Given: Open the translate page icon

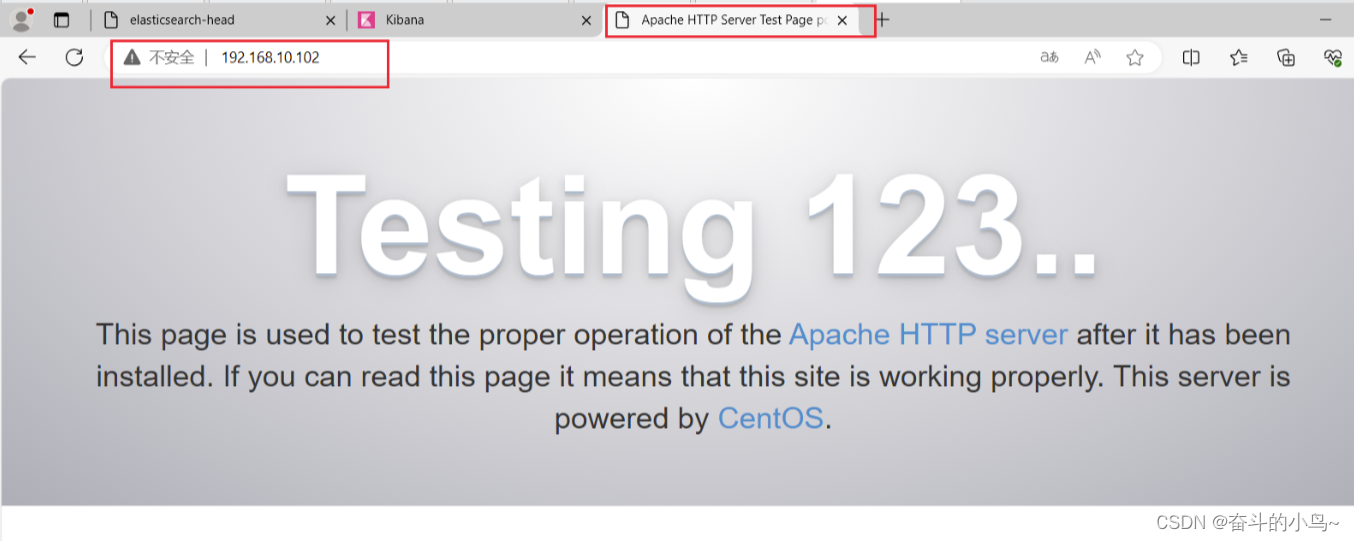Looking at the screenshot, I should (1049, 58).
